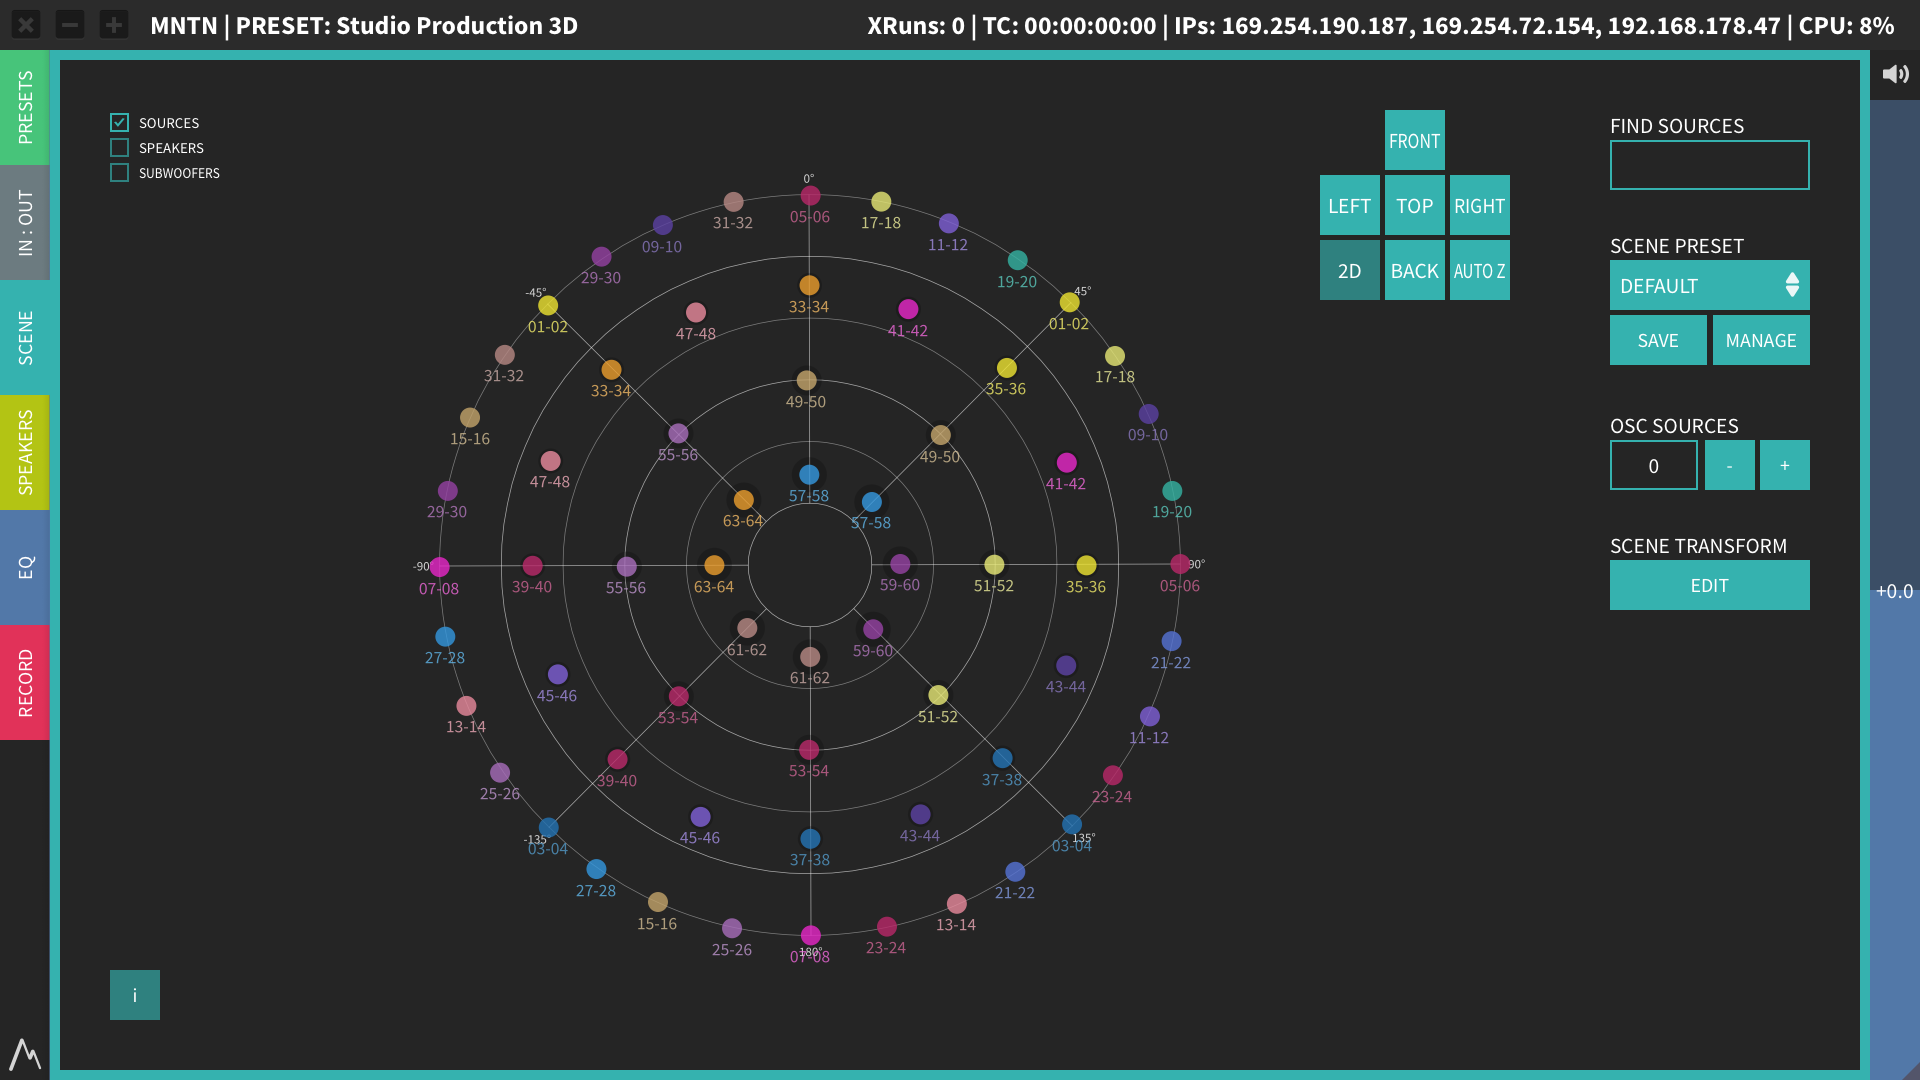Click the 05-06 source dot at 0°
This screenshot has width=1920, height=1080.
pyautogui.click(x=811, y=196)
